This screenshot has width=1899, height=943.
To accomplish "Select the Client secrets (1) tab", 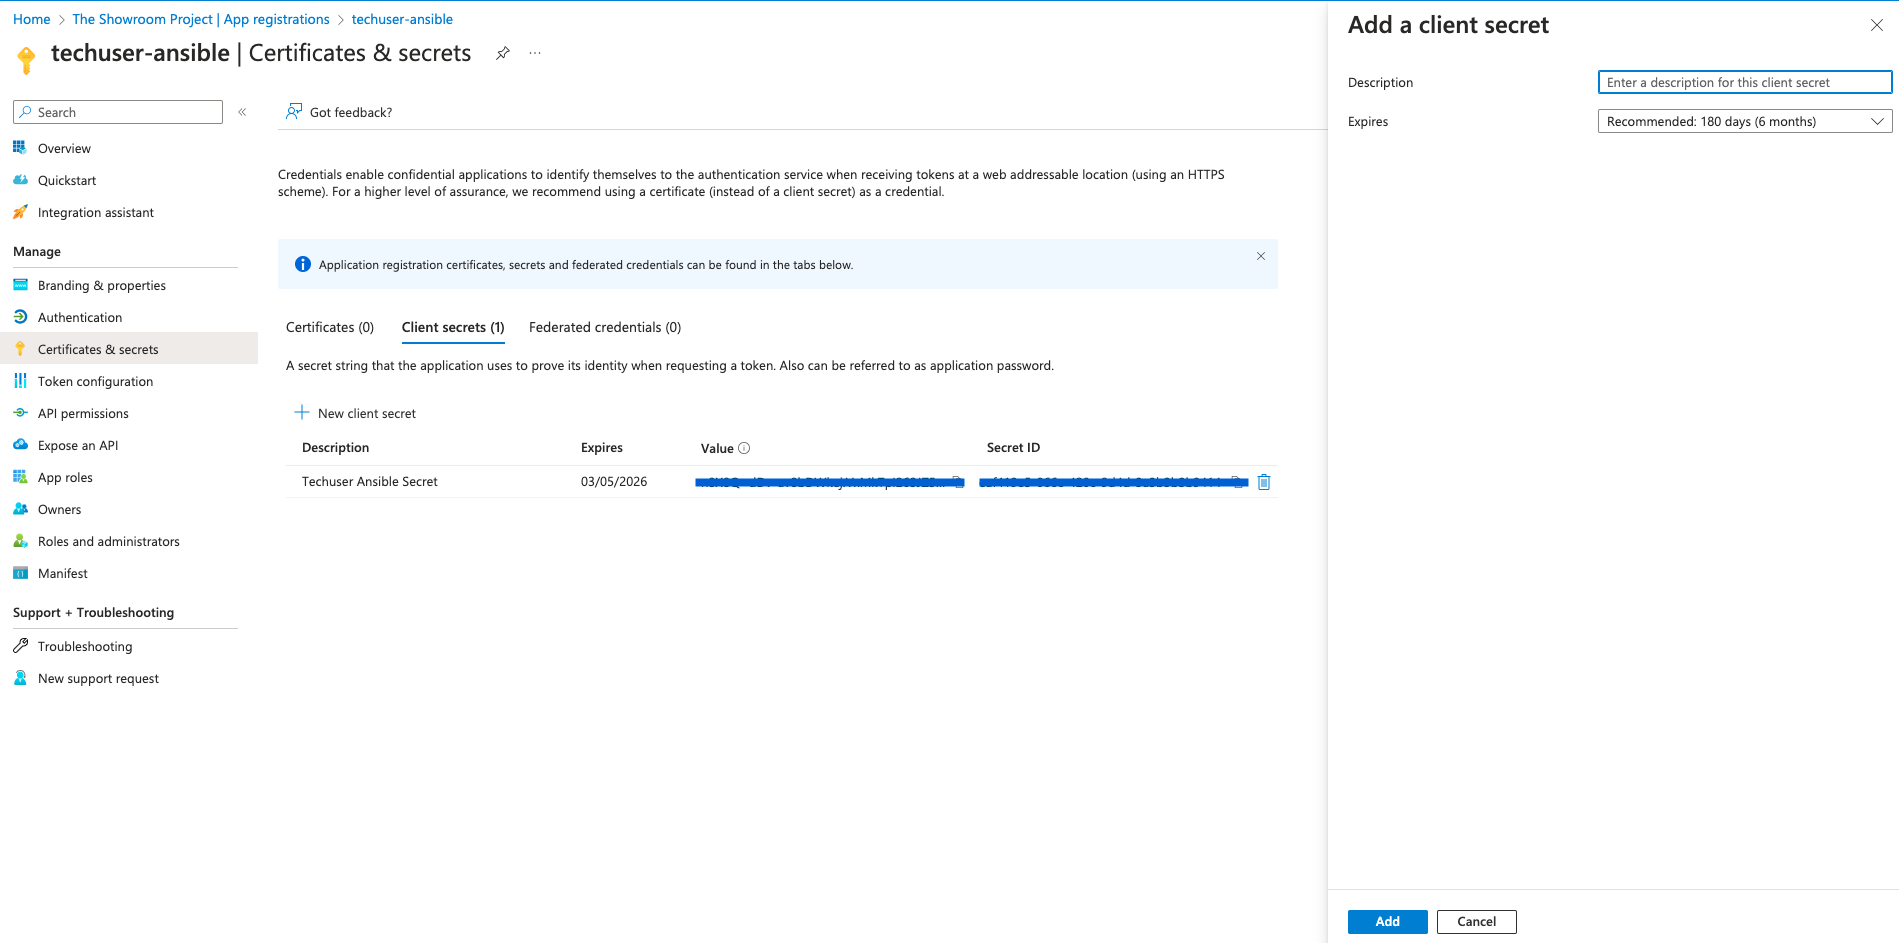I will coord(453,327).
